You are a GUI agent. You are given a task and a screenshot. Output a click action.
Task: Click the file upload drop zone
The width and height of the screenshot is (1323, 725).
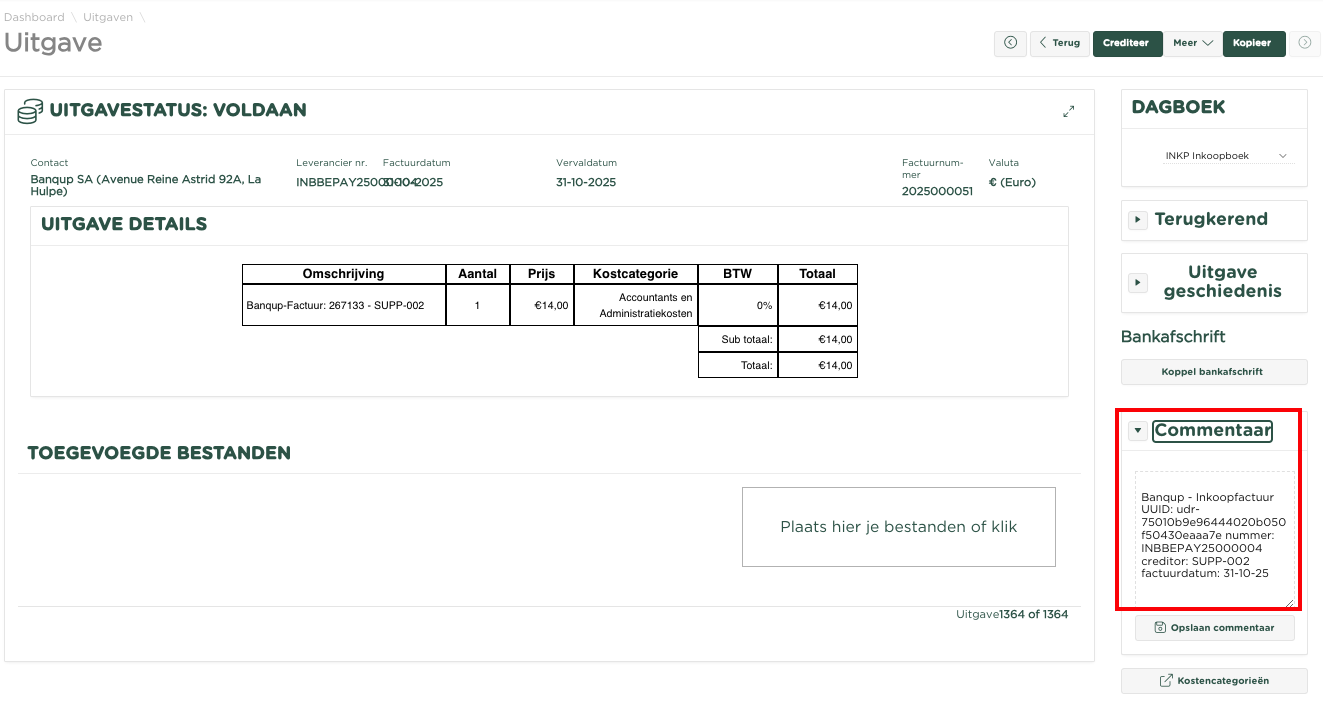898,527
